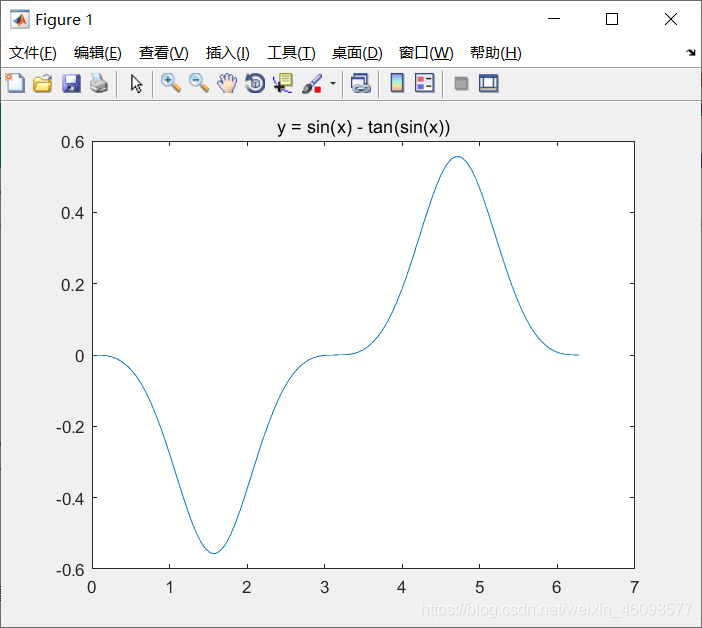Open the 文件(F) menu

click(33, 53)
